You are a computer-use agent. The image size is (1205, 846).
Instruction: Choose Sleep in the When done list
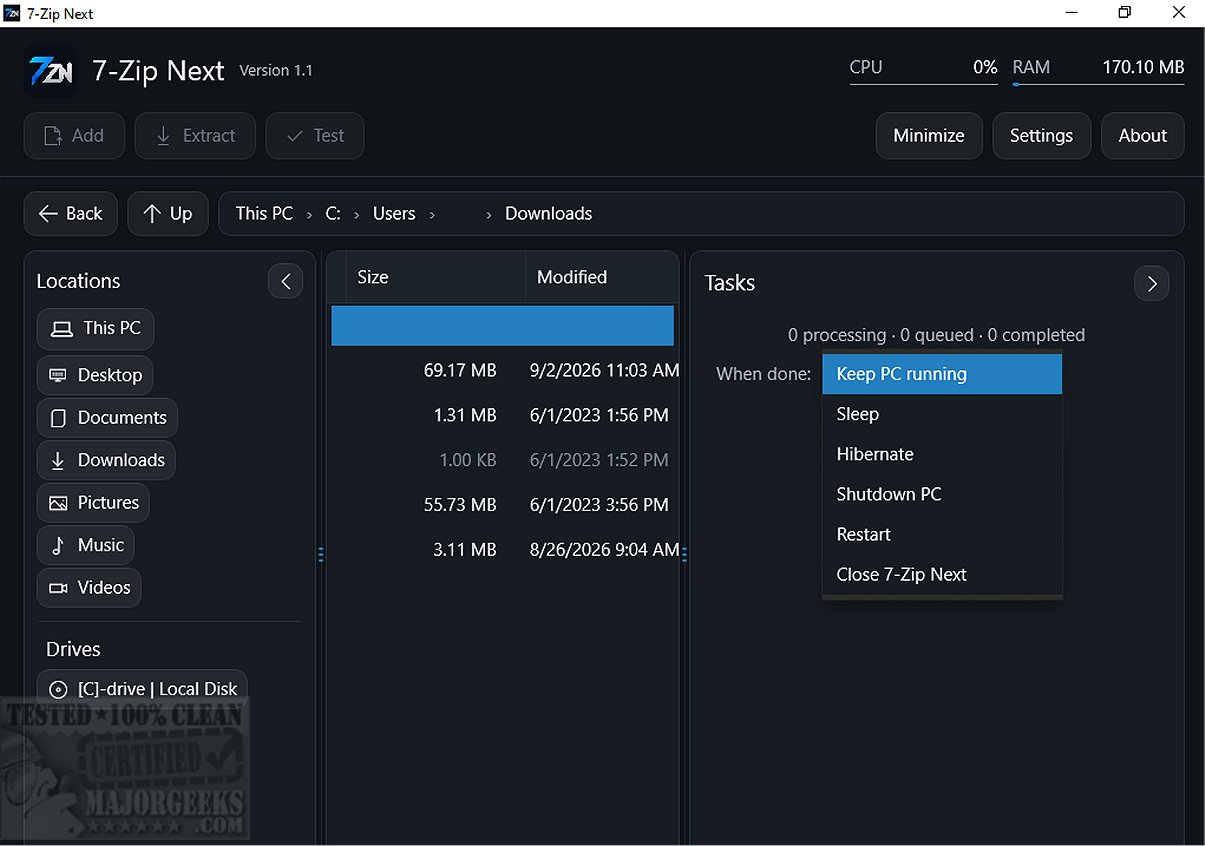pos(942,414)
